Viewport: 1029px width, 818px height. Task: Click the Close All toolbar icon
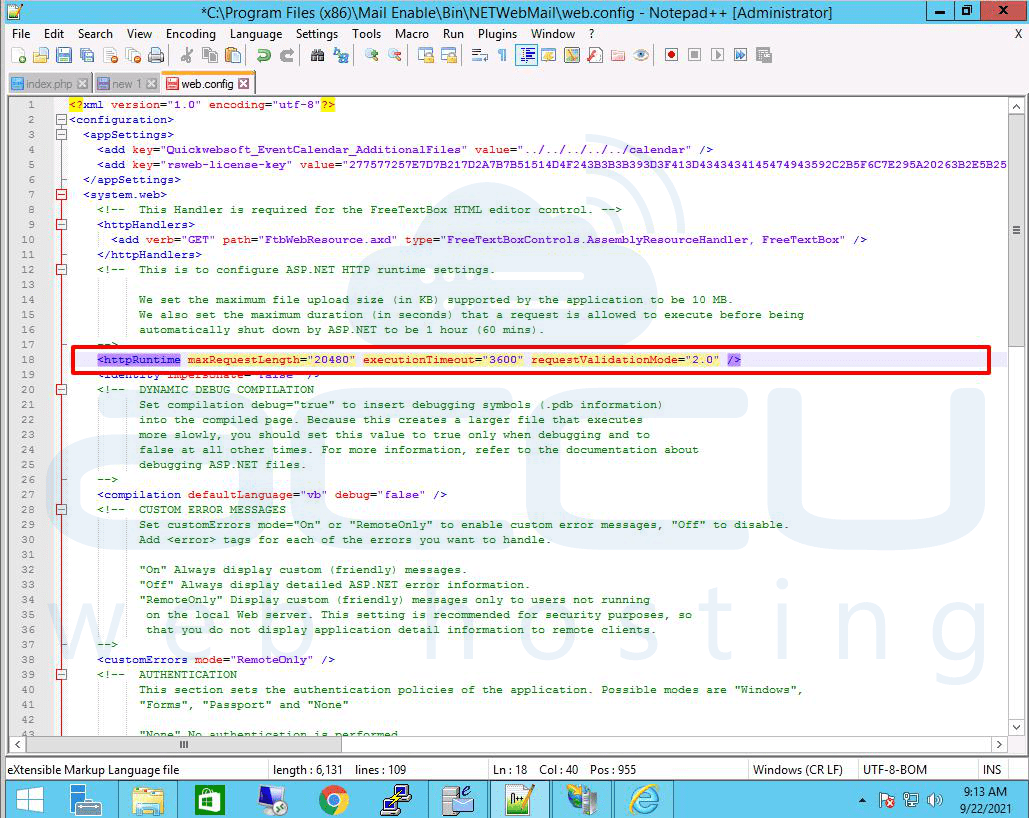click(x=133, y=56)
